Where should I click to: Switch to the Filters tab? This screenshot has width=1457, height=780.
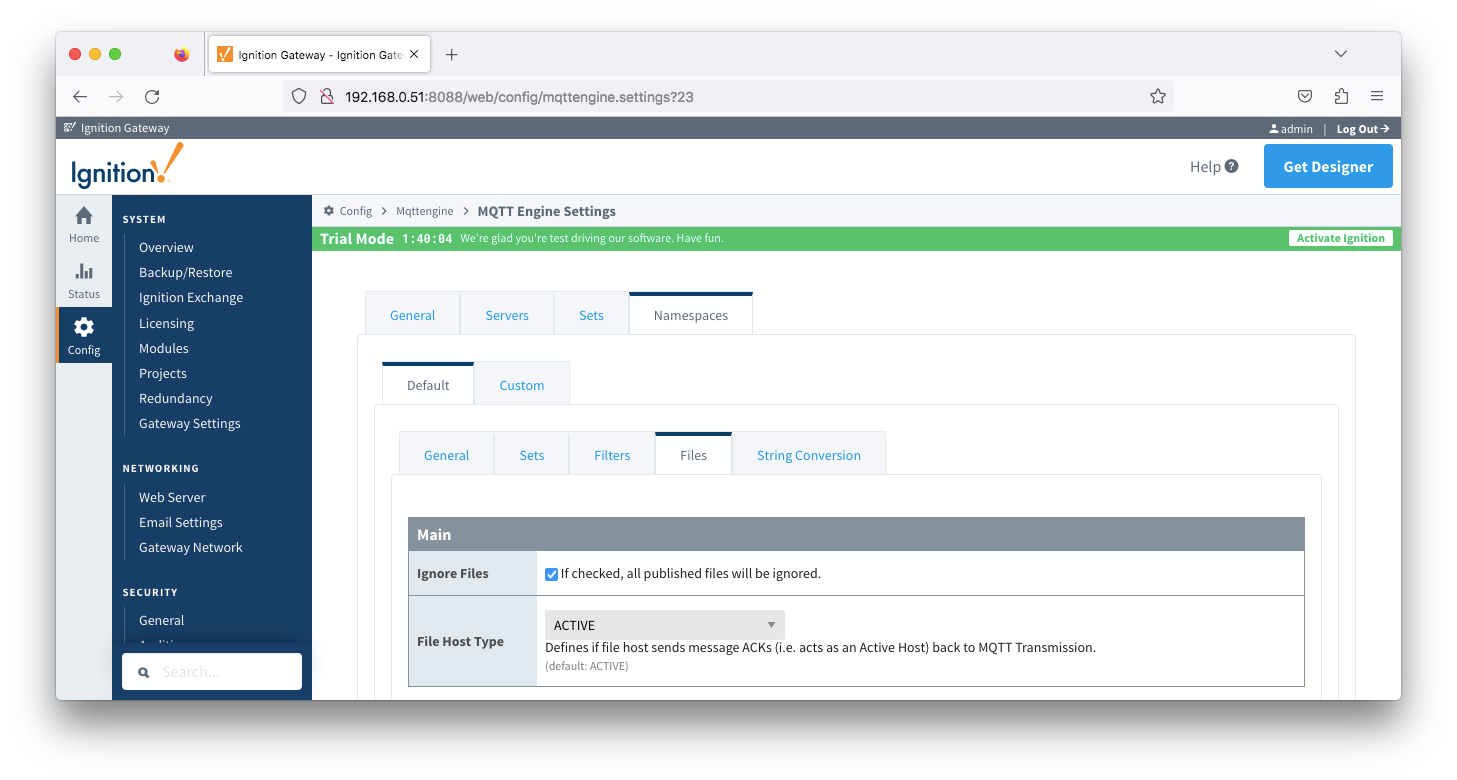[x=612, y=455]
